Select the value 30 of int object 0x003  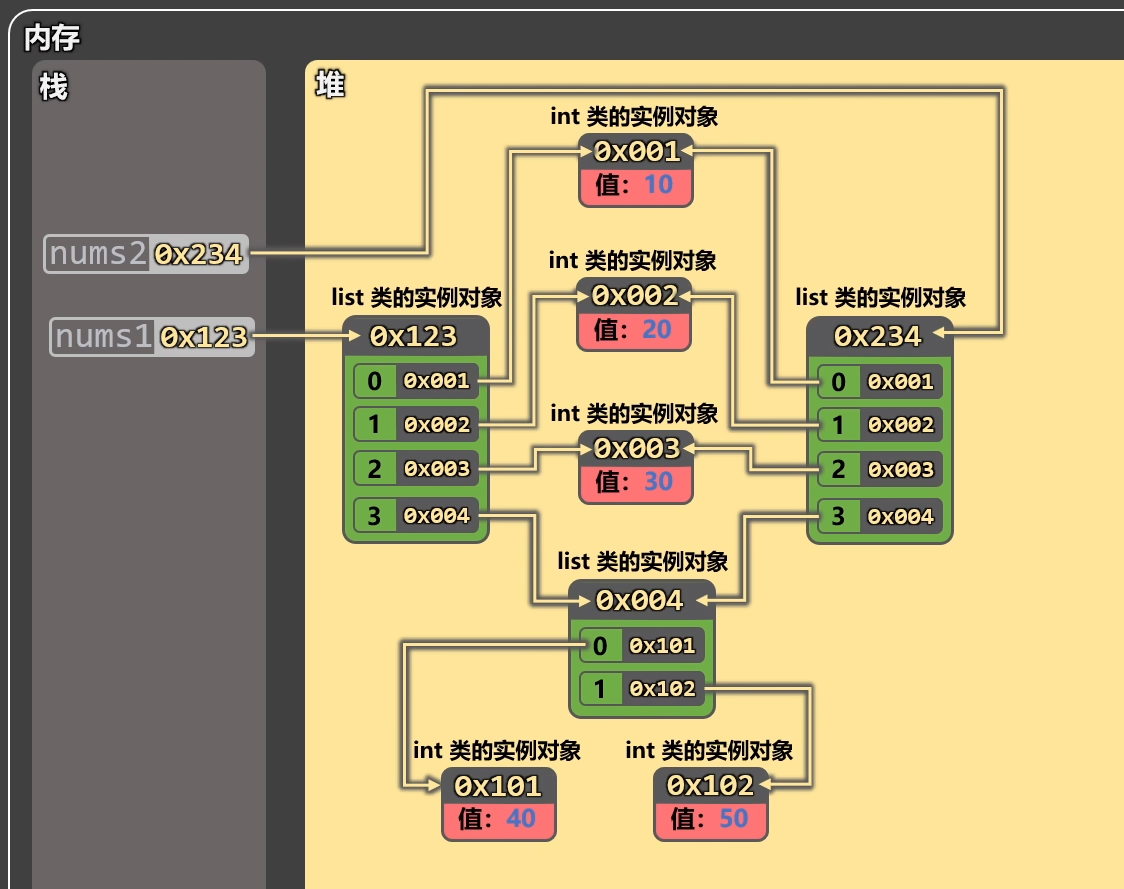click(x=659, y=481)
